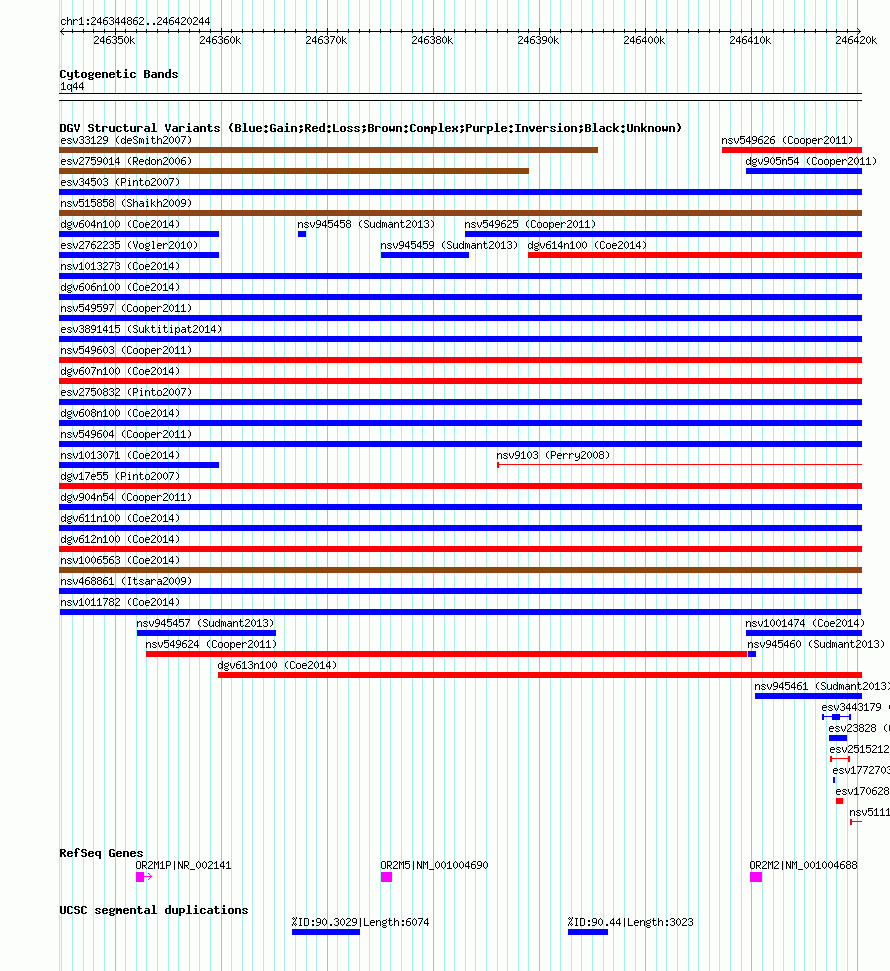This screenshot has height=971, width=890.
Task: Open nsv549624 (Cooper2011) loss variant
Action: click(x=447, y=655)
